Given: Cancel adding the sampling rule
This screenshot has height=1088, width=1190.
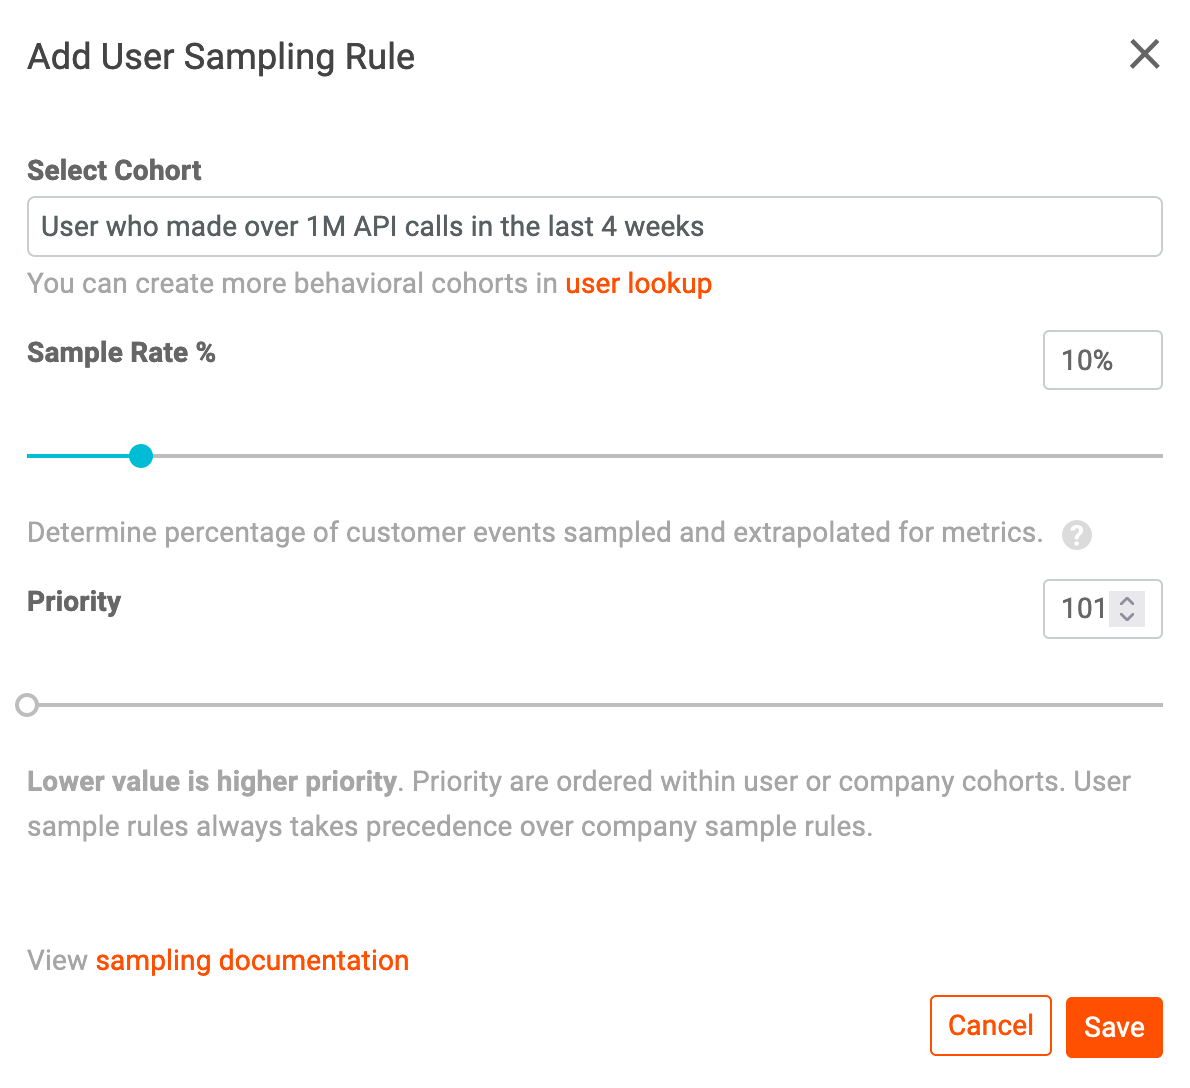Looking at the screenshot, I should click(x=990, y=1025).
